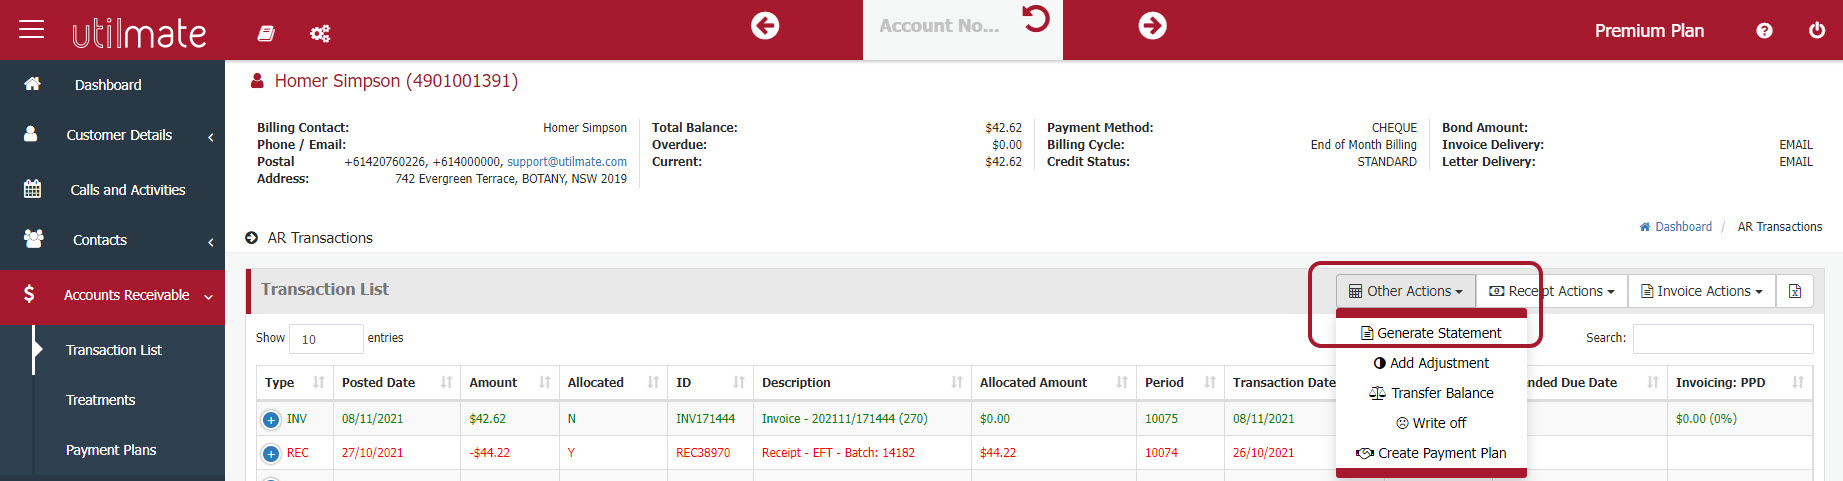Screen dimensions: 1843x481
Task: Open Transaction List in sidebar
Action: (x=114, y=350)
